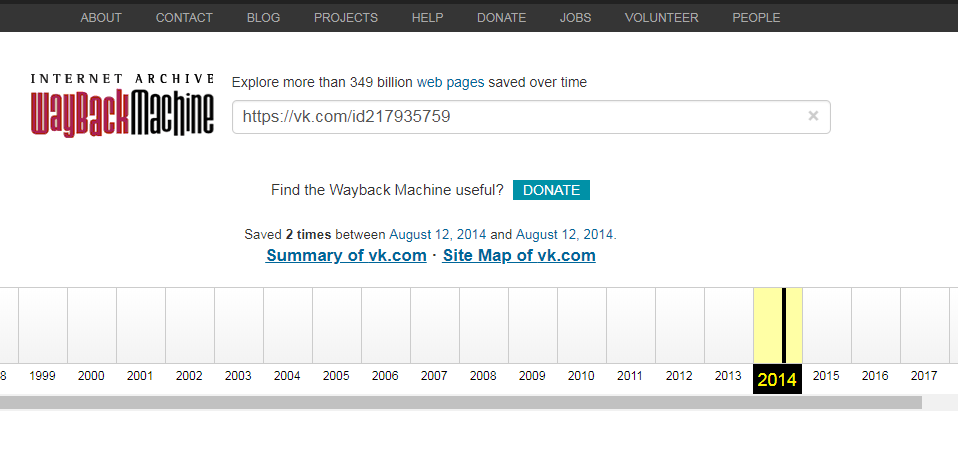Click the Wayback Machine logo

click(x=122, y=104)
